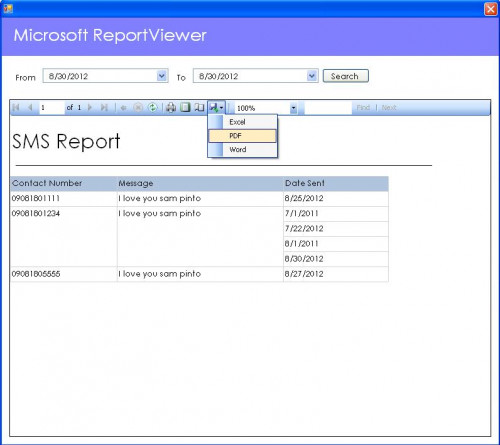The height and width of the screenshot is (445, 500).
Task: Click the find text input box
Action: (328, 108)
